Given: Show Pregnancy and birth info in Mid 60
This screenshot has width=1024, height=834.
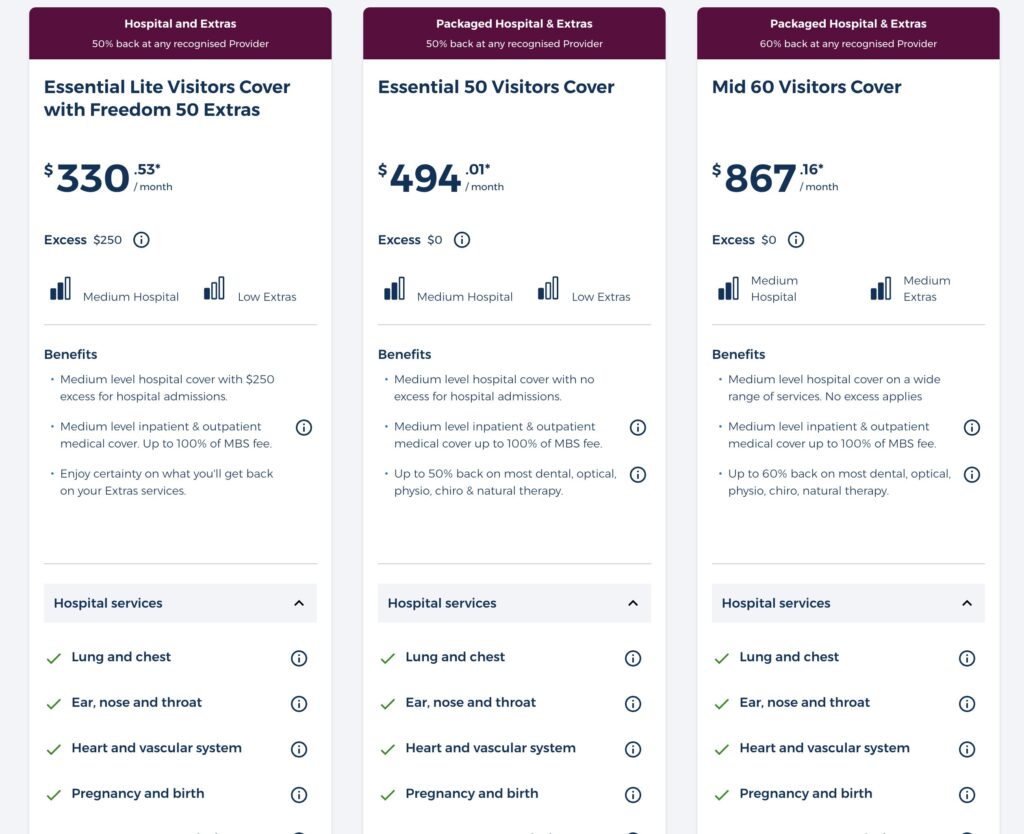Looking at the screenshot, I should pyautogui.click(x=966, y=795).
